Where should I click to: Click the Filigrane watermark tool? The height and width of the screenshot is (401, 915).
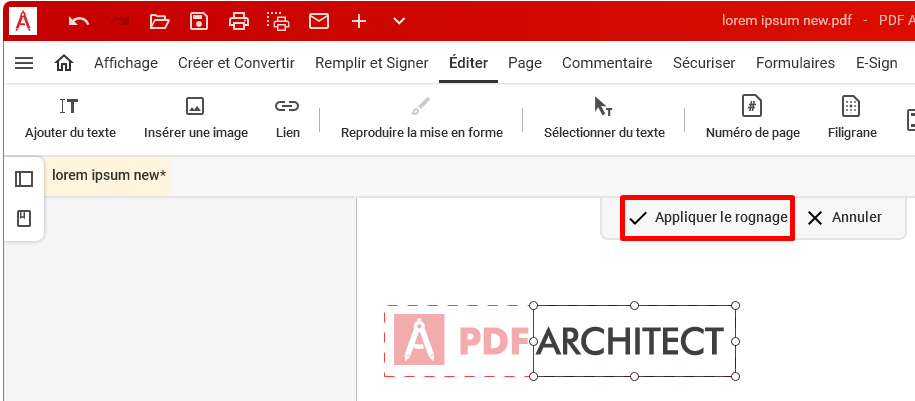tap(851, 118)
